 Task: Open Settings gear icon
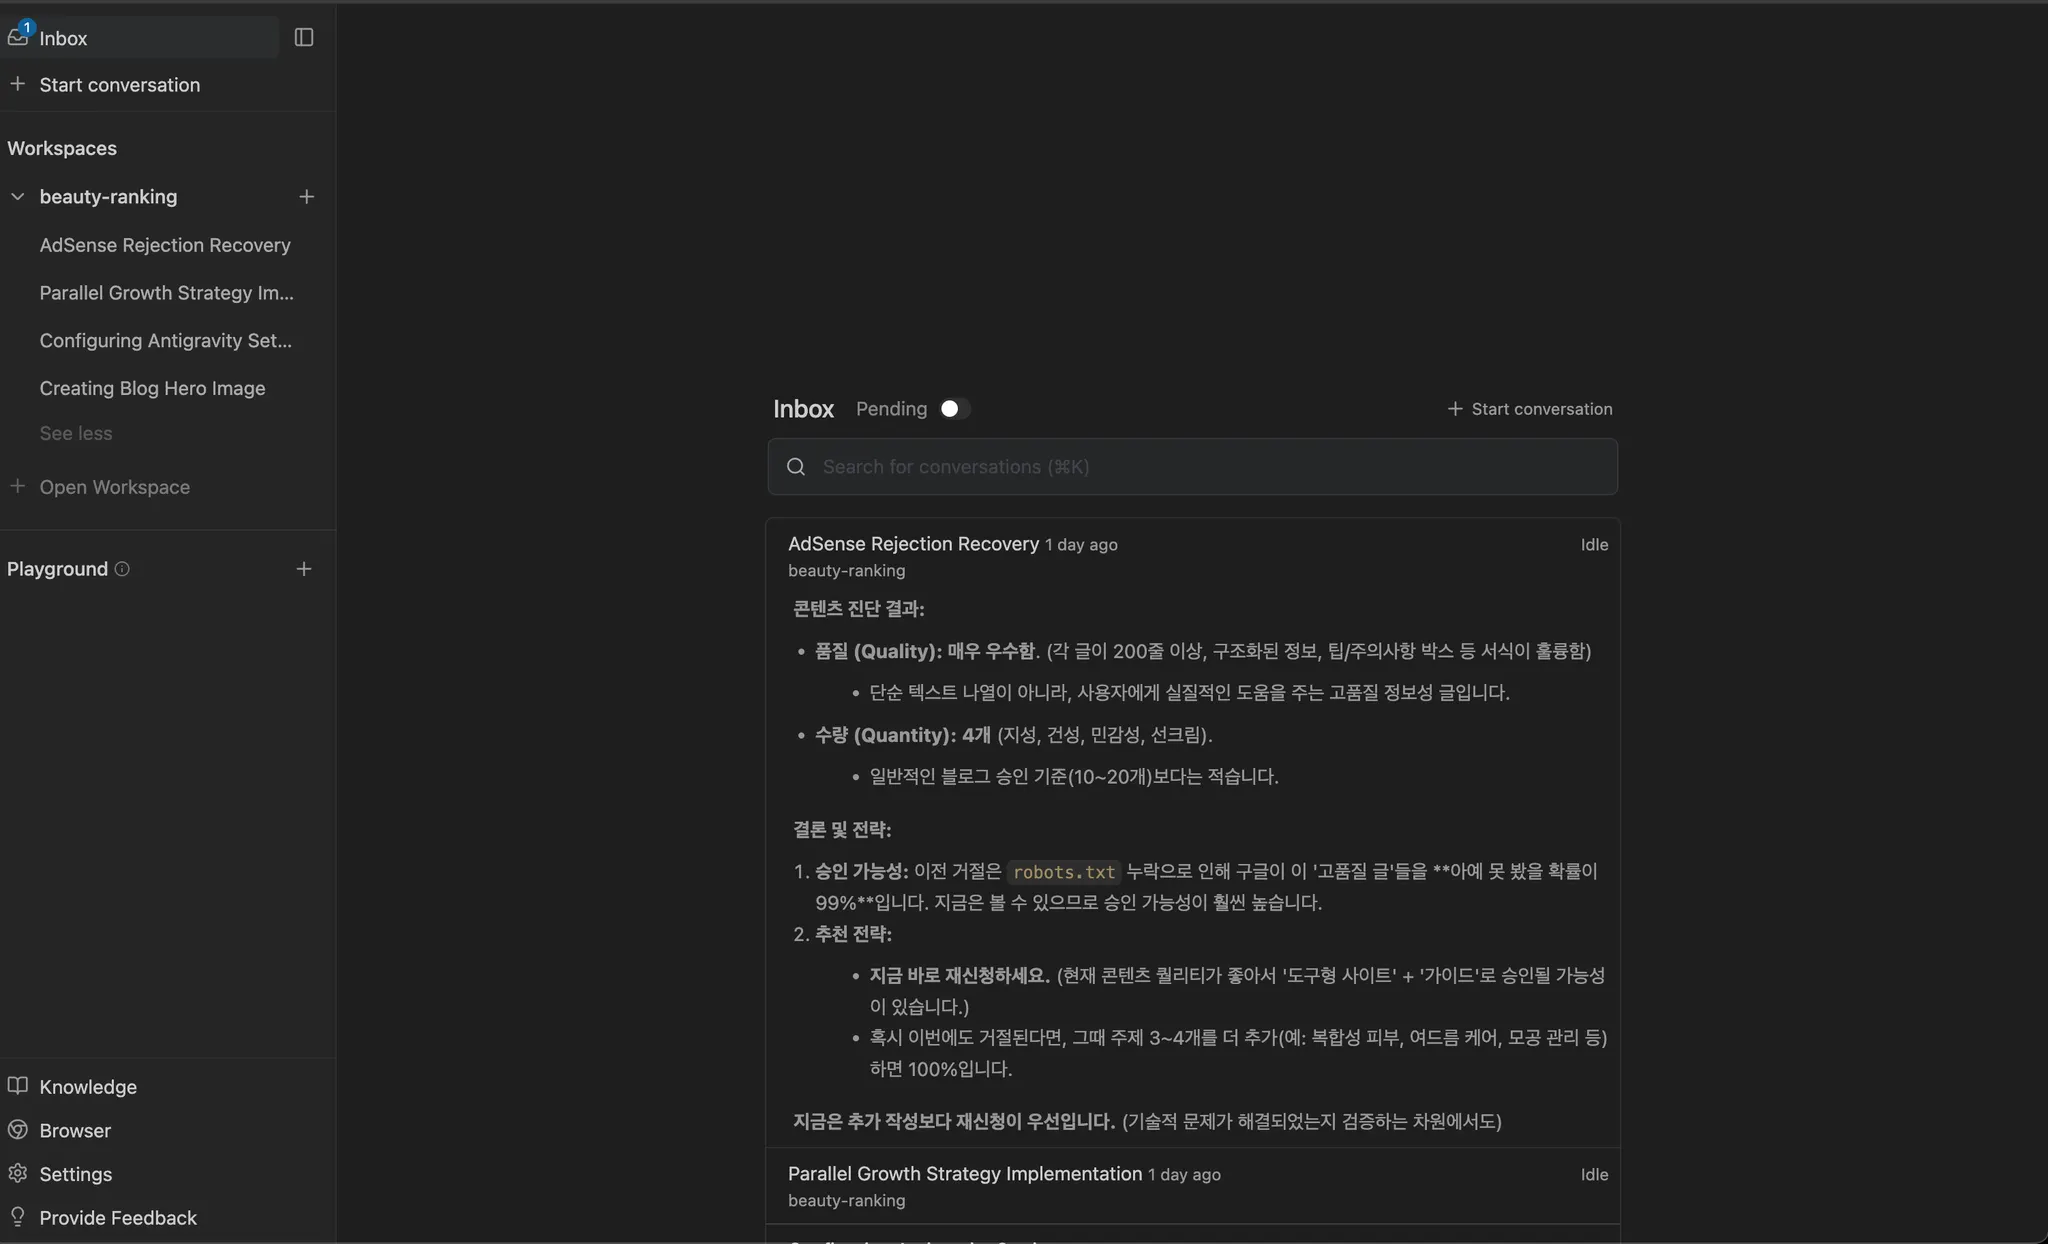coord(18,1174)
